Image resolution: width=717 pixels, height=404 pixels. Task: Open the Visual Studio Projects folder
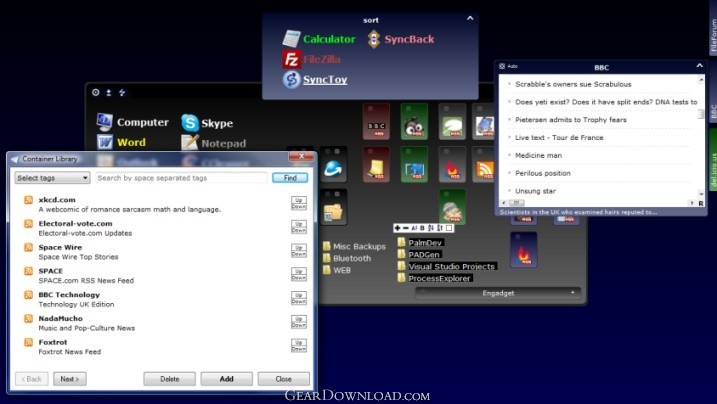tap(447, 266)
